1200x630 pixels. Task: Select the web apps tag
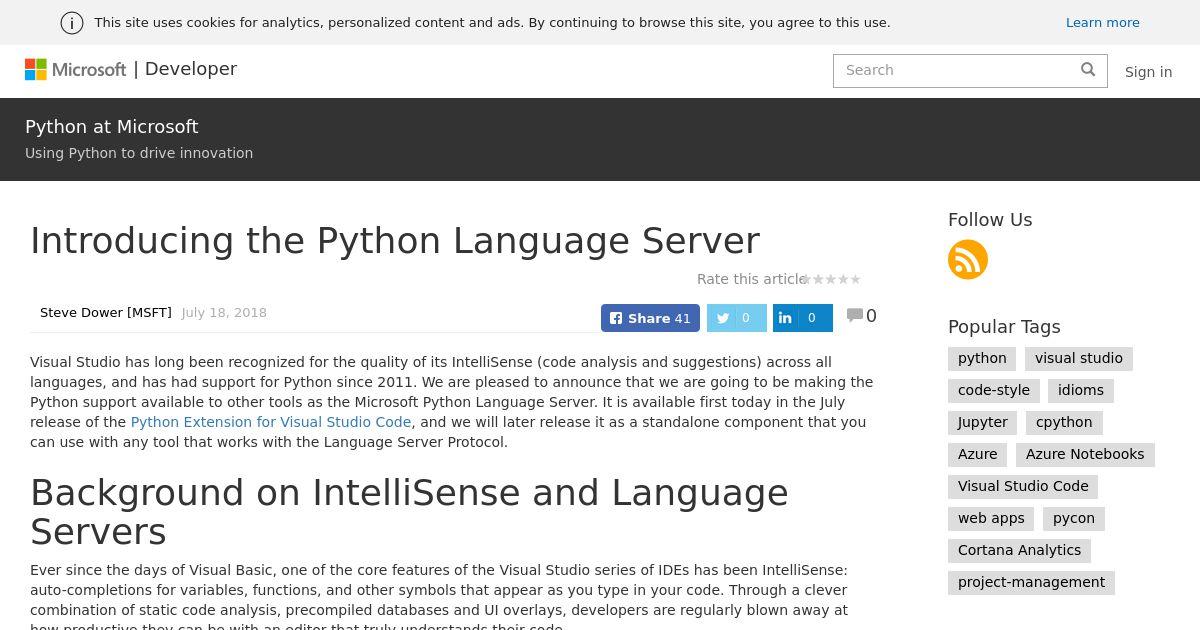tap(991, 518)
